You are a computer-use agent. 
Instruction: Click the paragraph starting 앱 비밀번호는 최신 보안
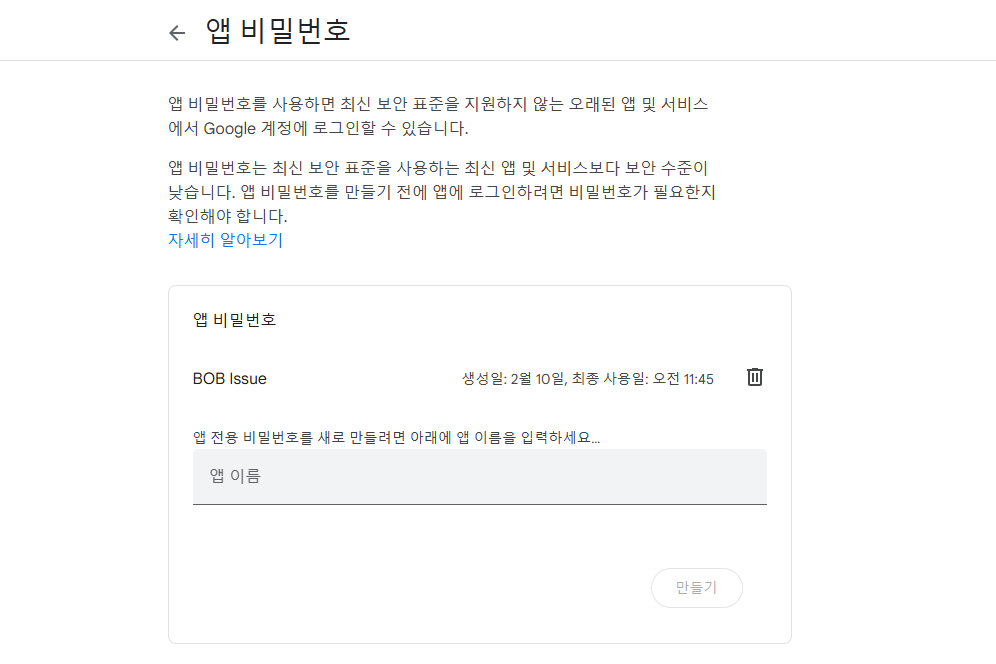(441, 192)
